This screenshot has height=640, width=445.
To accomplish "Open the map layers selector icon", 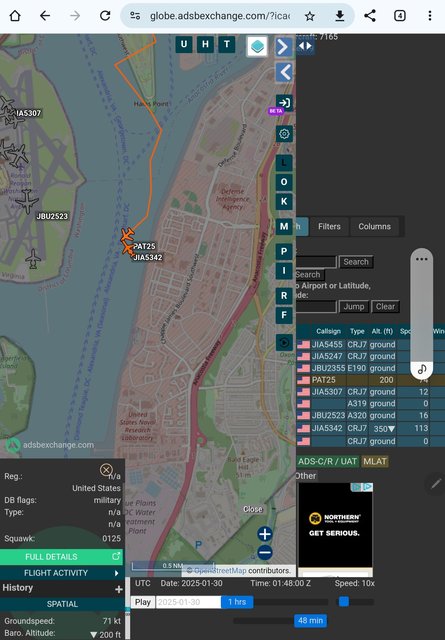I will pyautogui.click(x=257, y=46).
